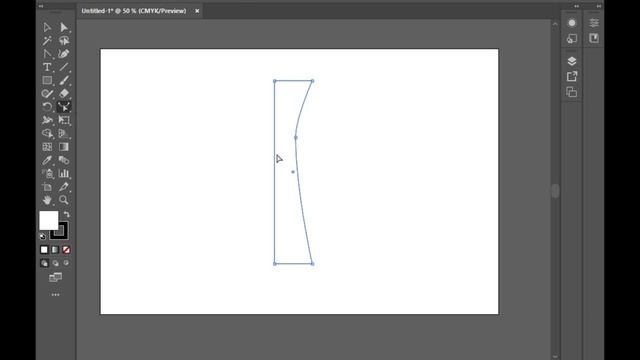Select the Direct Selection tool
Image resolution: width=640 pixels, height=360 pixels.
point(64,27)
